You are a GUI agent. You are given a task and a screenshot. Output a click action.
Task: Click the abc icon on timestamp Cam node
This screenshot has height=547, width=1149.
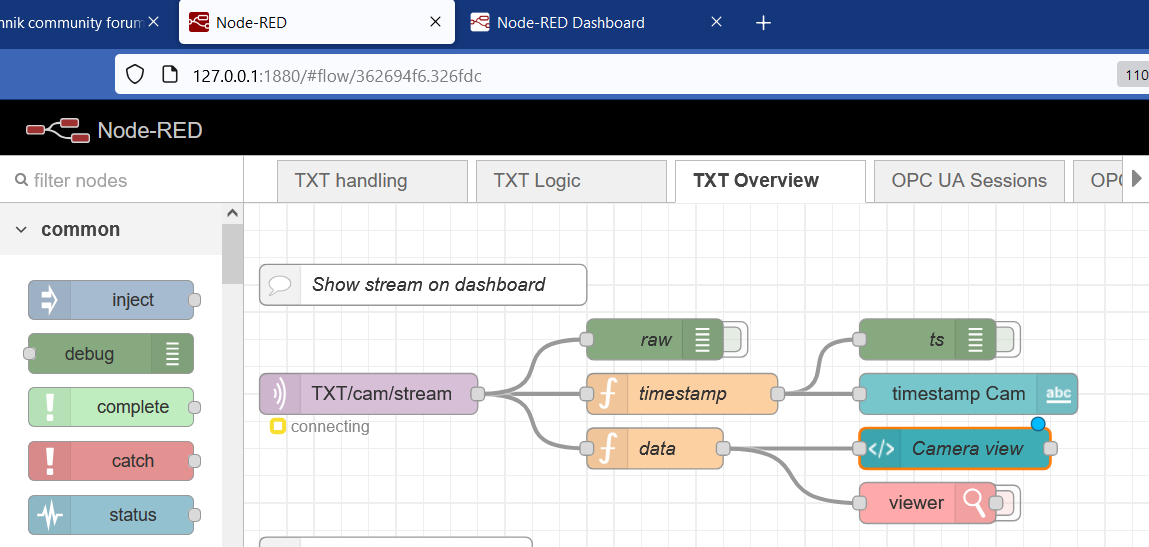click(x=1057, y=394)
